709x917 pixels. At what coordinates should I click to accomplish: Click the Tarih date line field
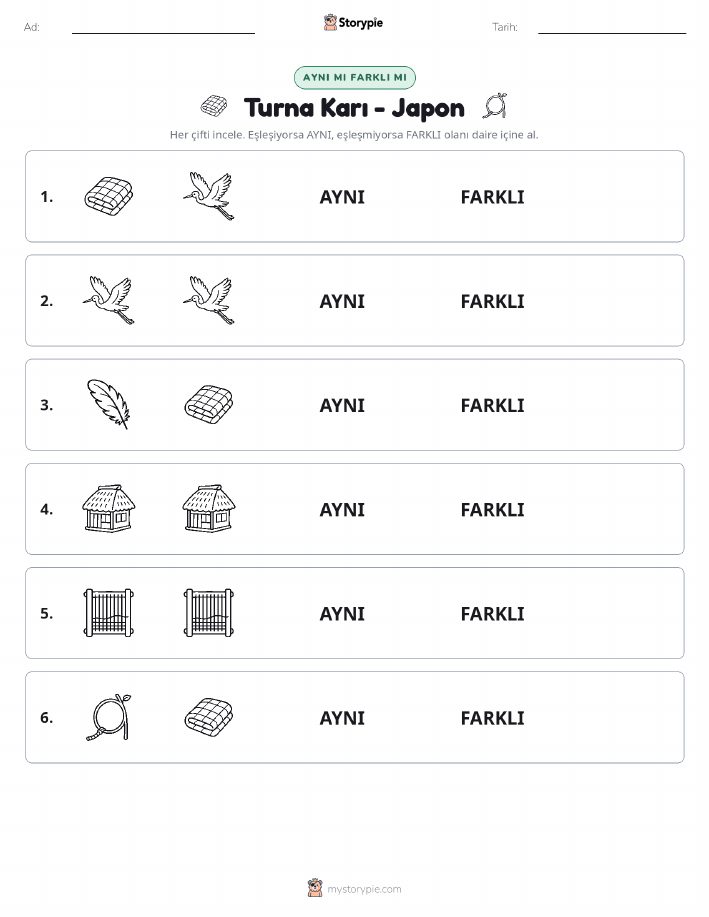point(612,27)
